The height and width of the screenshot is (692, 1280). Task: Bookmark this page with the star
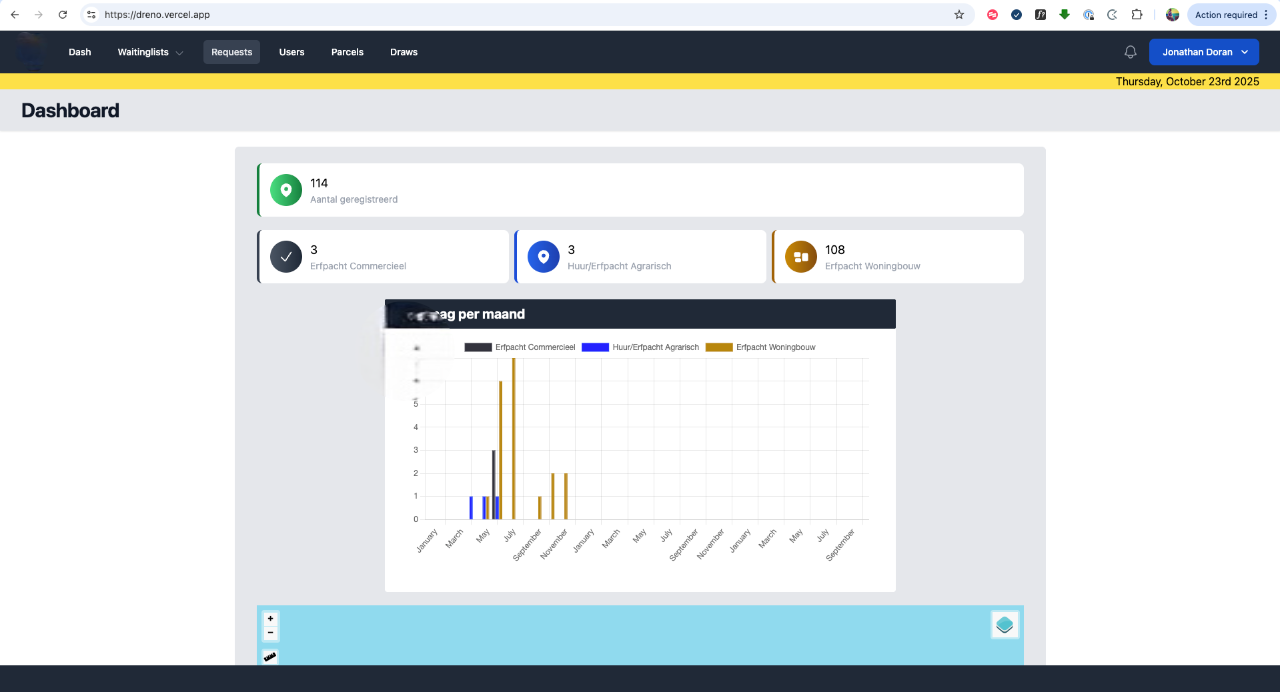click(x=959, y=15)
